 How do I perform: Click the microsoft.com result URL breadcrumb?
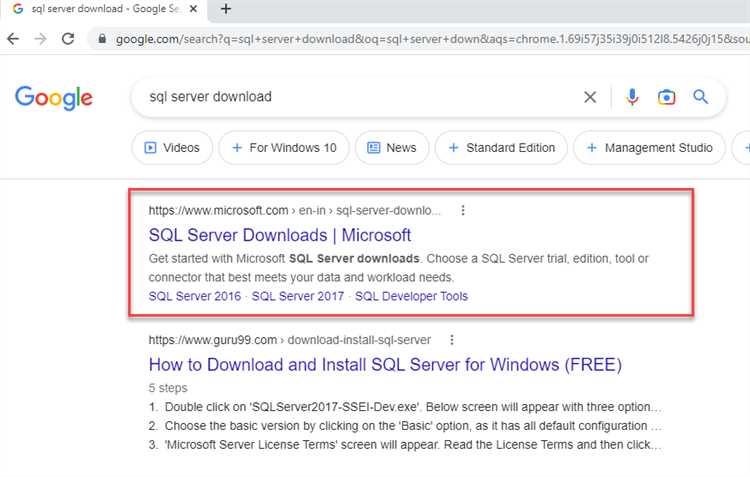point(295,211)
